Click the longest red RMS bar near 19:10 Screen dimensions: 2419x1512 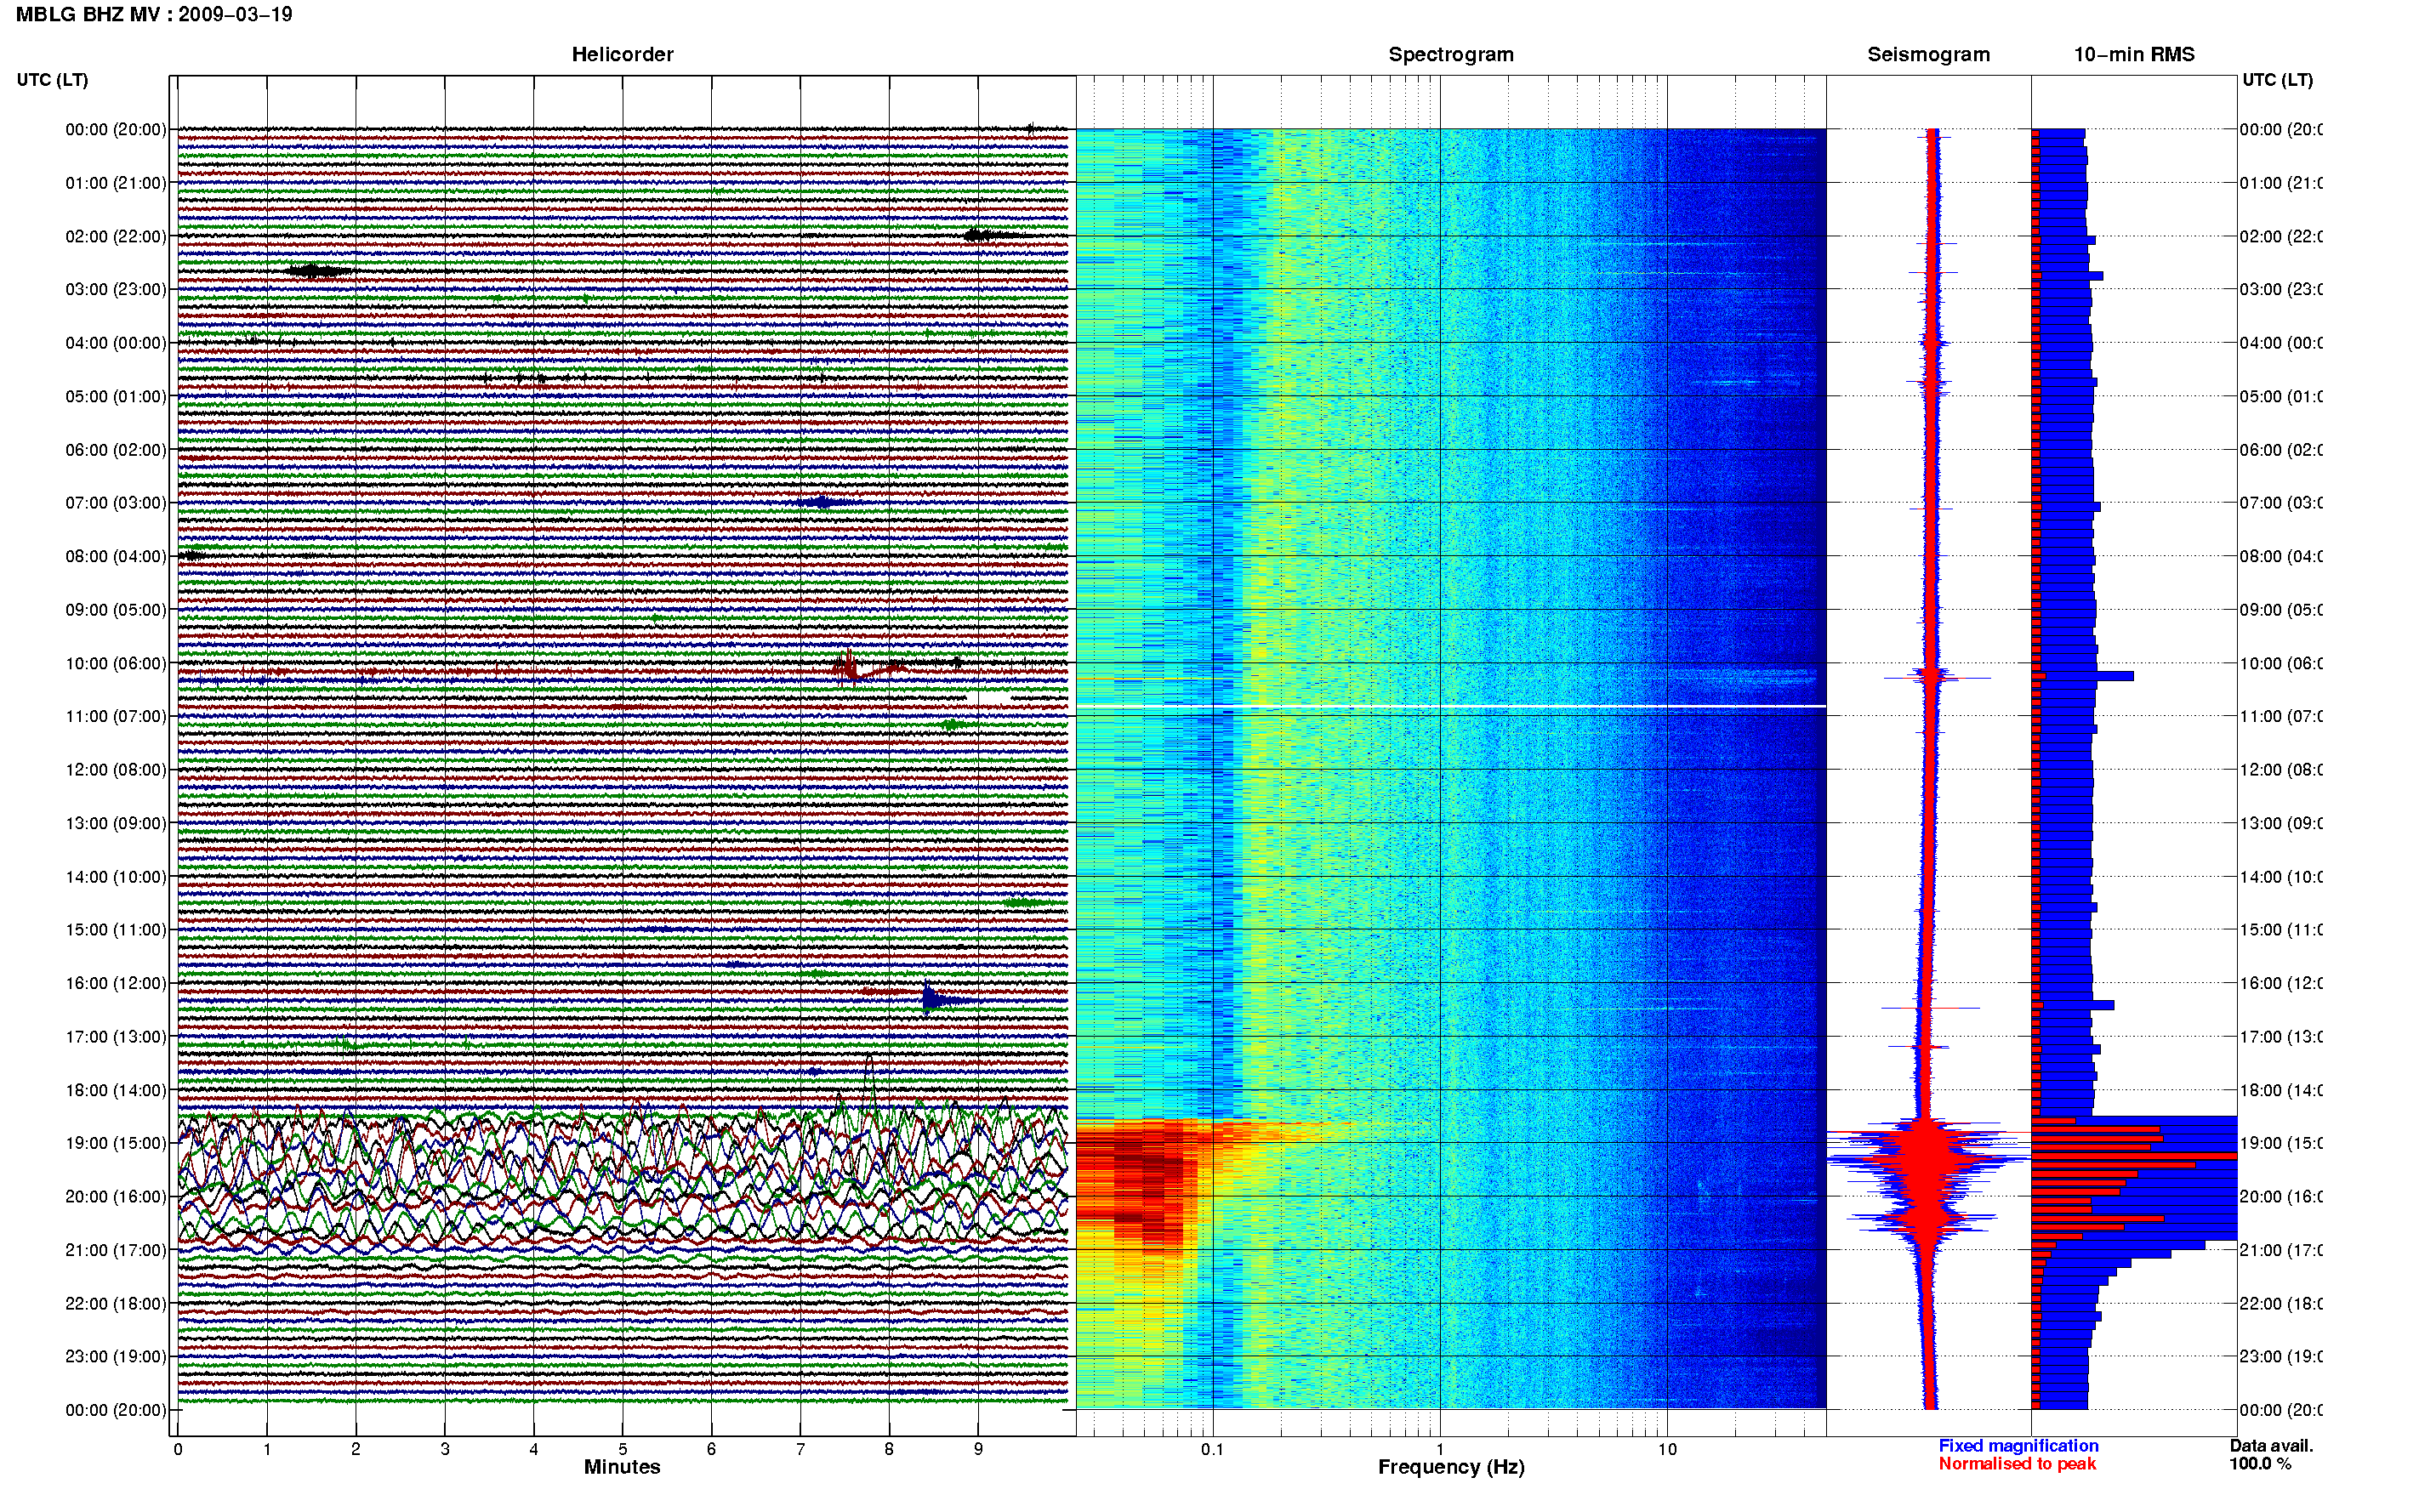(x=2134, y=1156)
